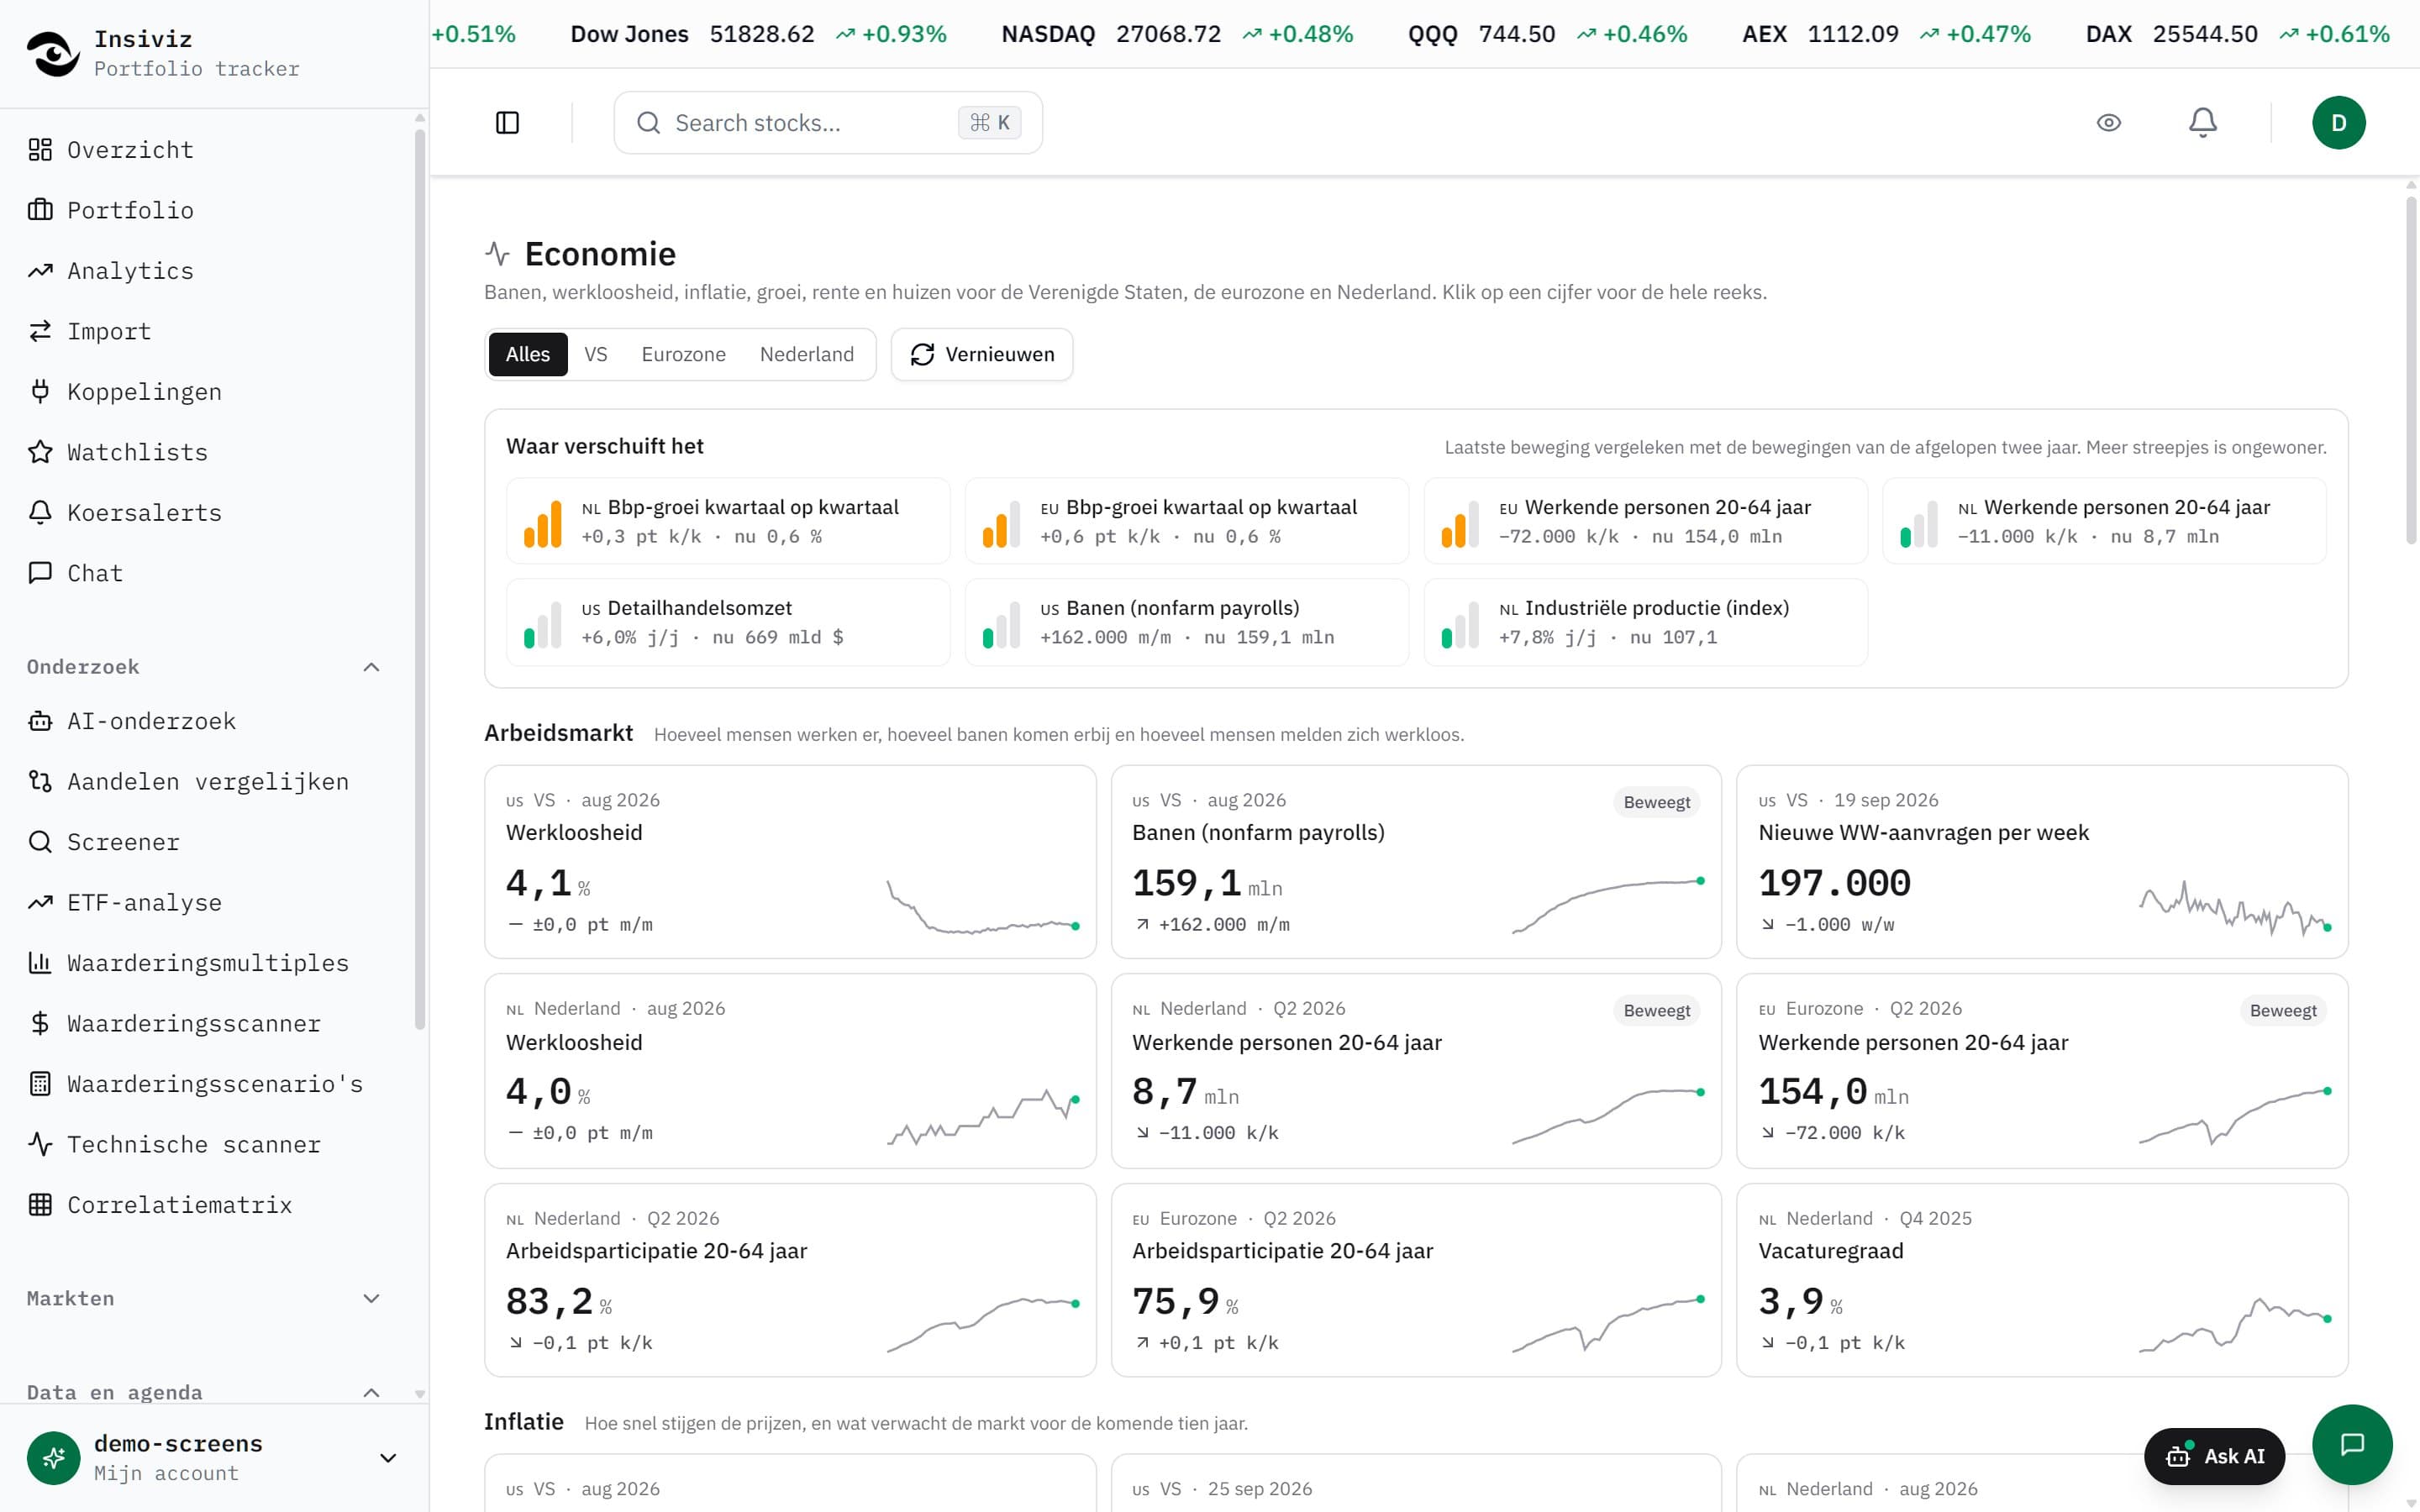This screenshot has width=2420, height=1512.
Task: Open the demo-screens account dropdown
Action: (x=389, y=1458)
